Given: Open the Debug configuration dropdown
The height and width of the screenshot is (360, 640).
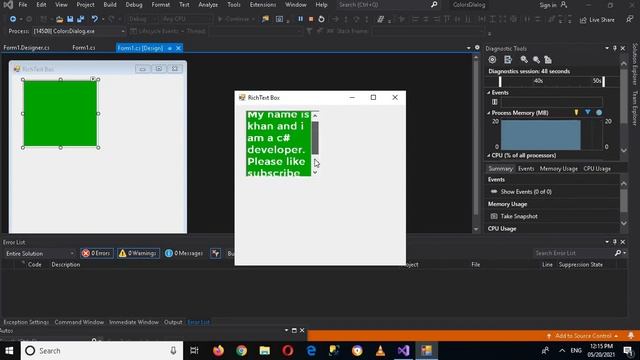Looking at the screenshot, I should (142, 19).
